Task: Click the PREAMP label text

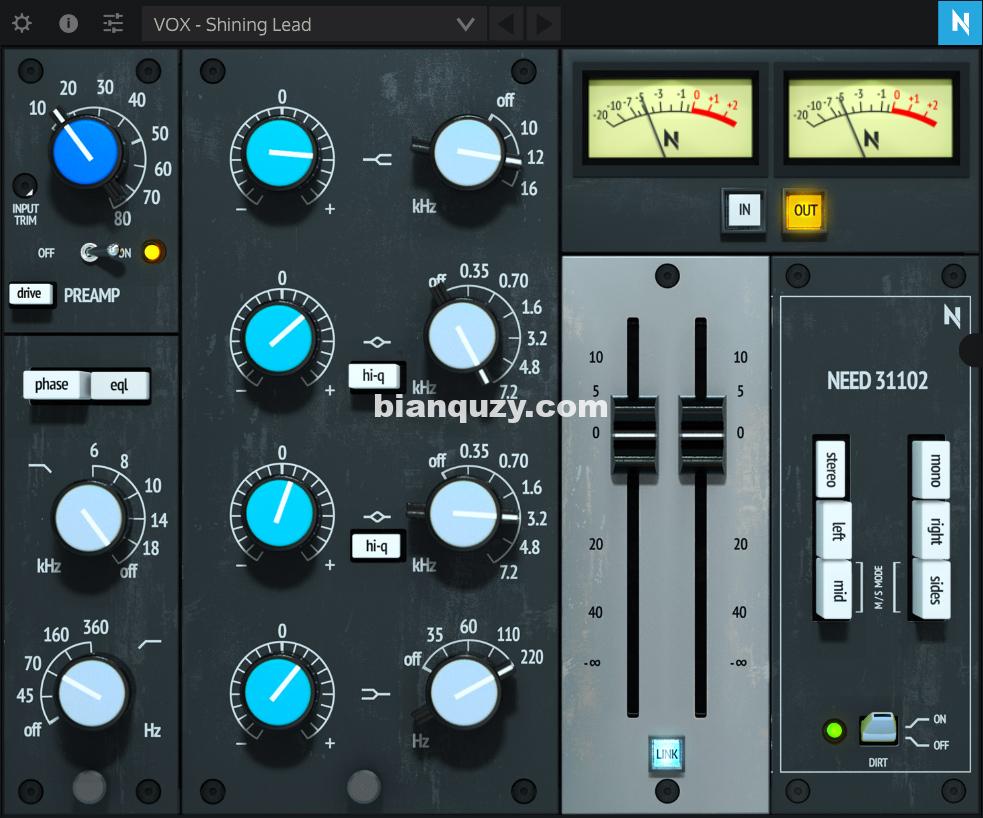Action: click(x=92, y=295)
